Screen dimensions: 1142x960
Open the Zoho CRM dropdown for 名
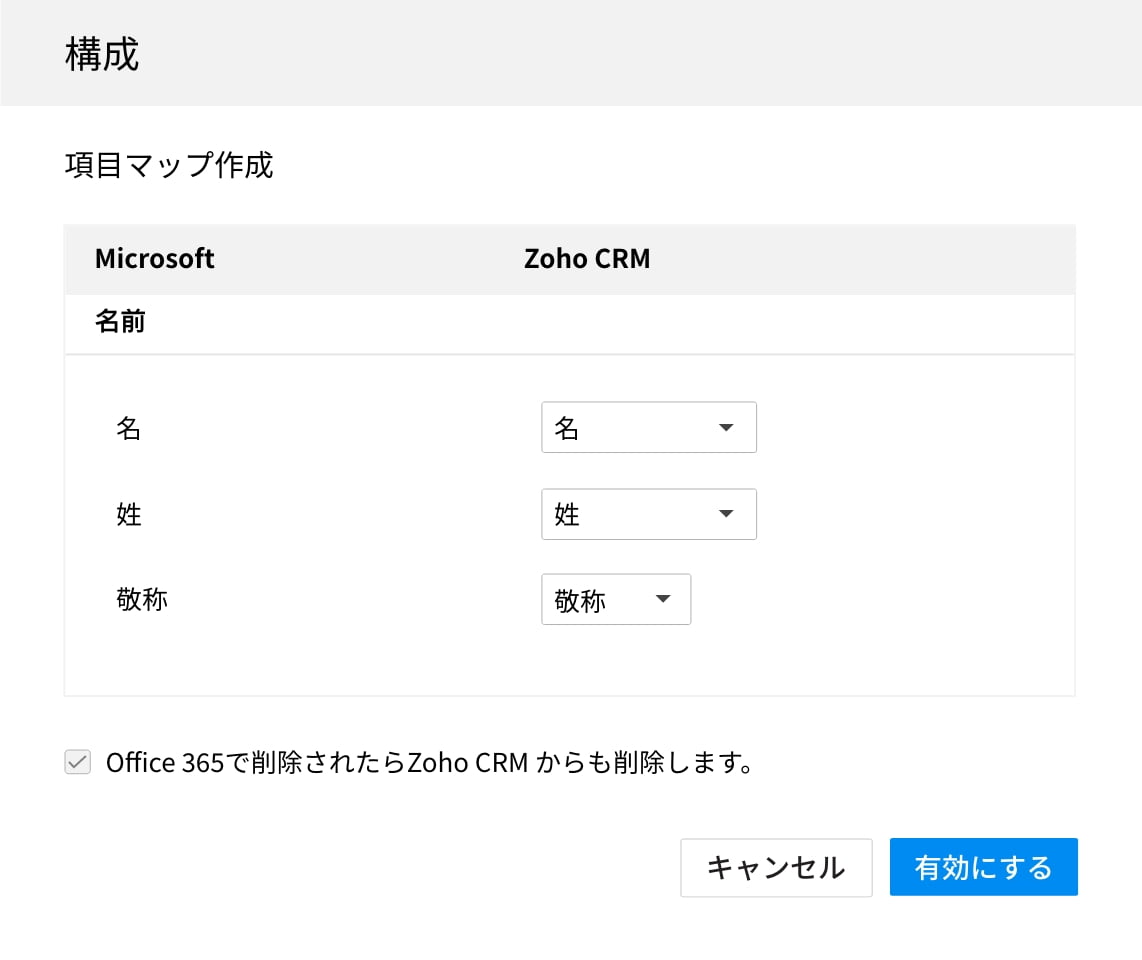[x=648, y=428]
